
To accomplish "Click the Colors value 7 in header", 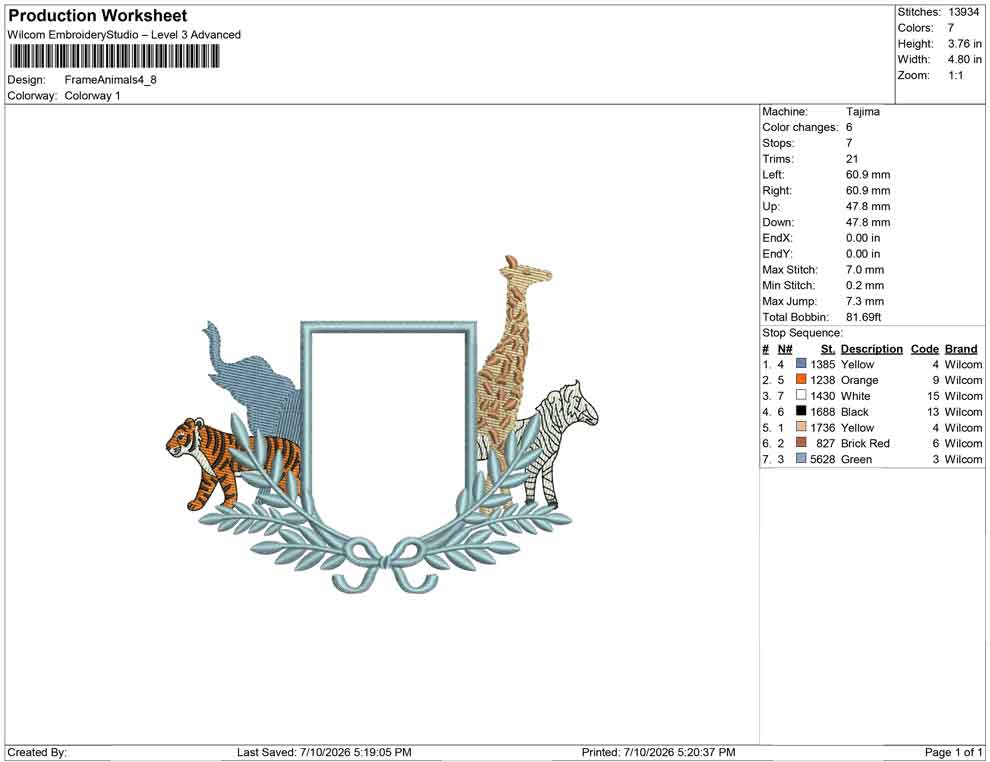I will click(951, 28).
